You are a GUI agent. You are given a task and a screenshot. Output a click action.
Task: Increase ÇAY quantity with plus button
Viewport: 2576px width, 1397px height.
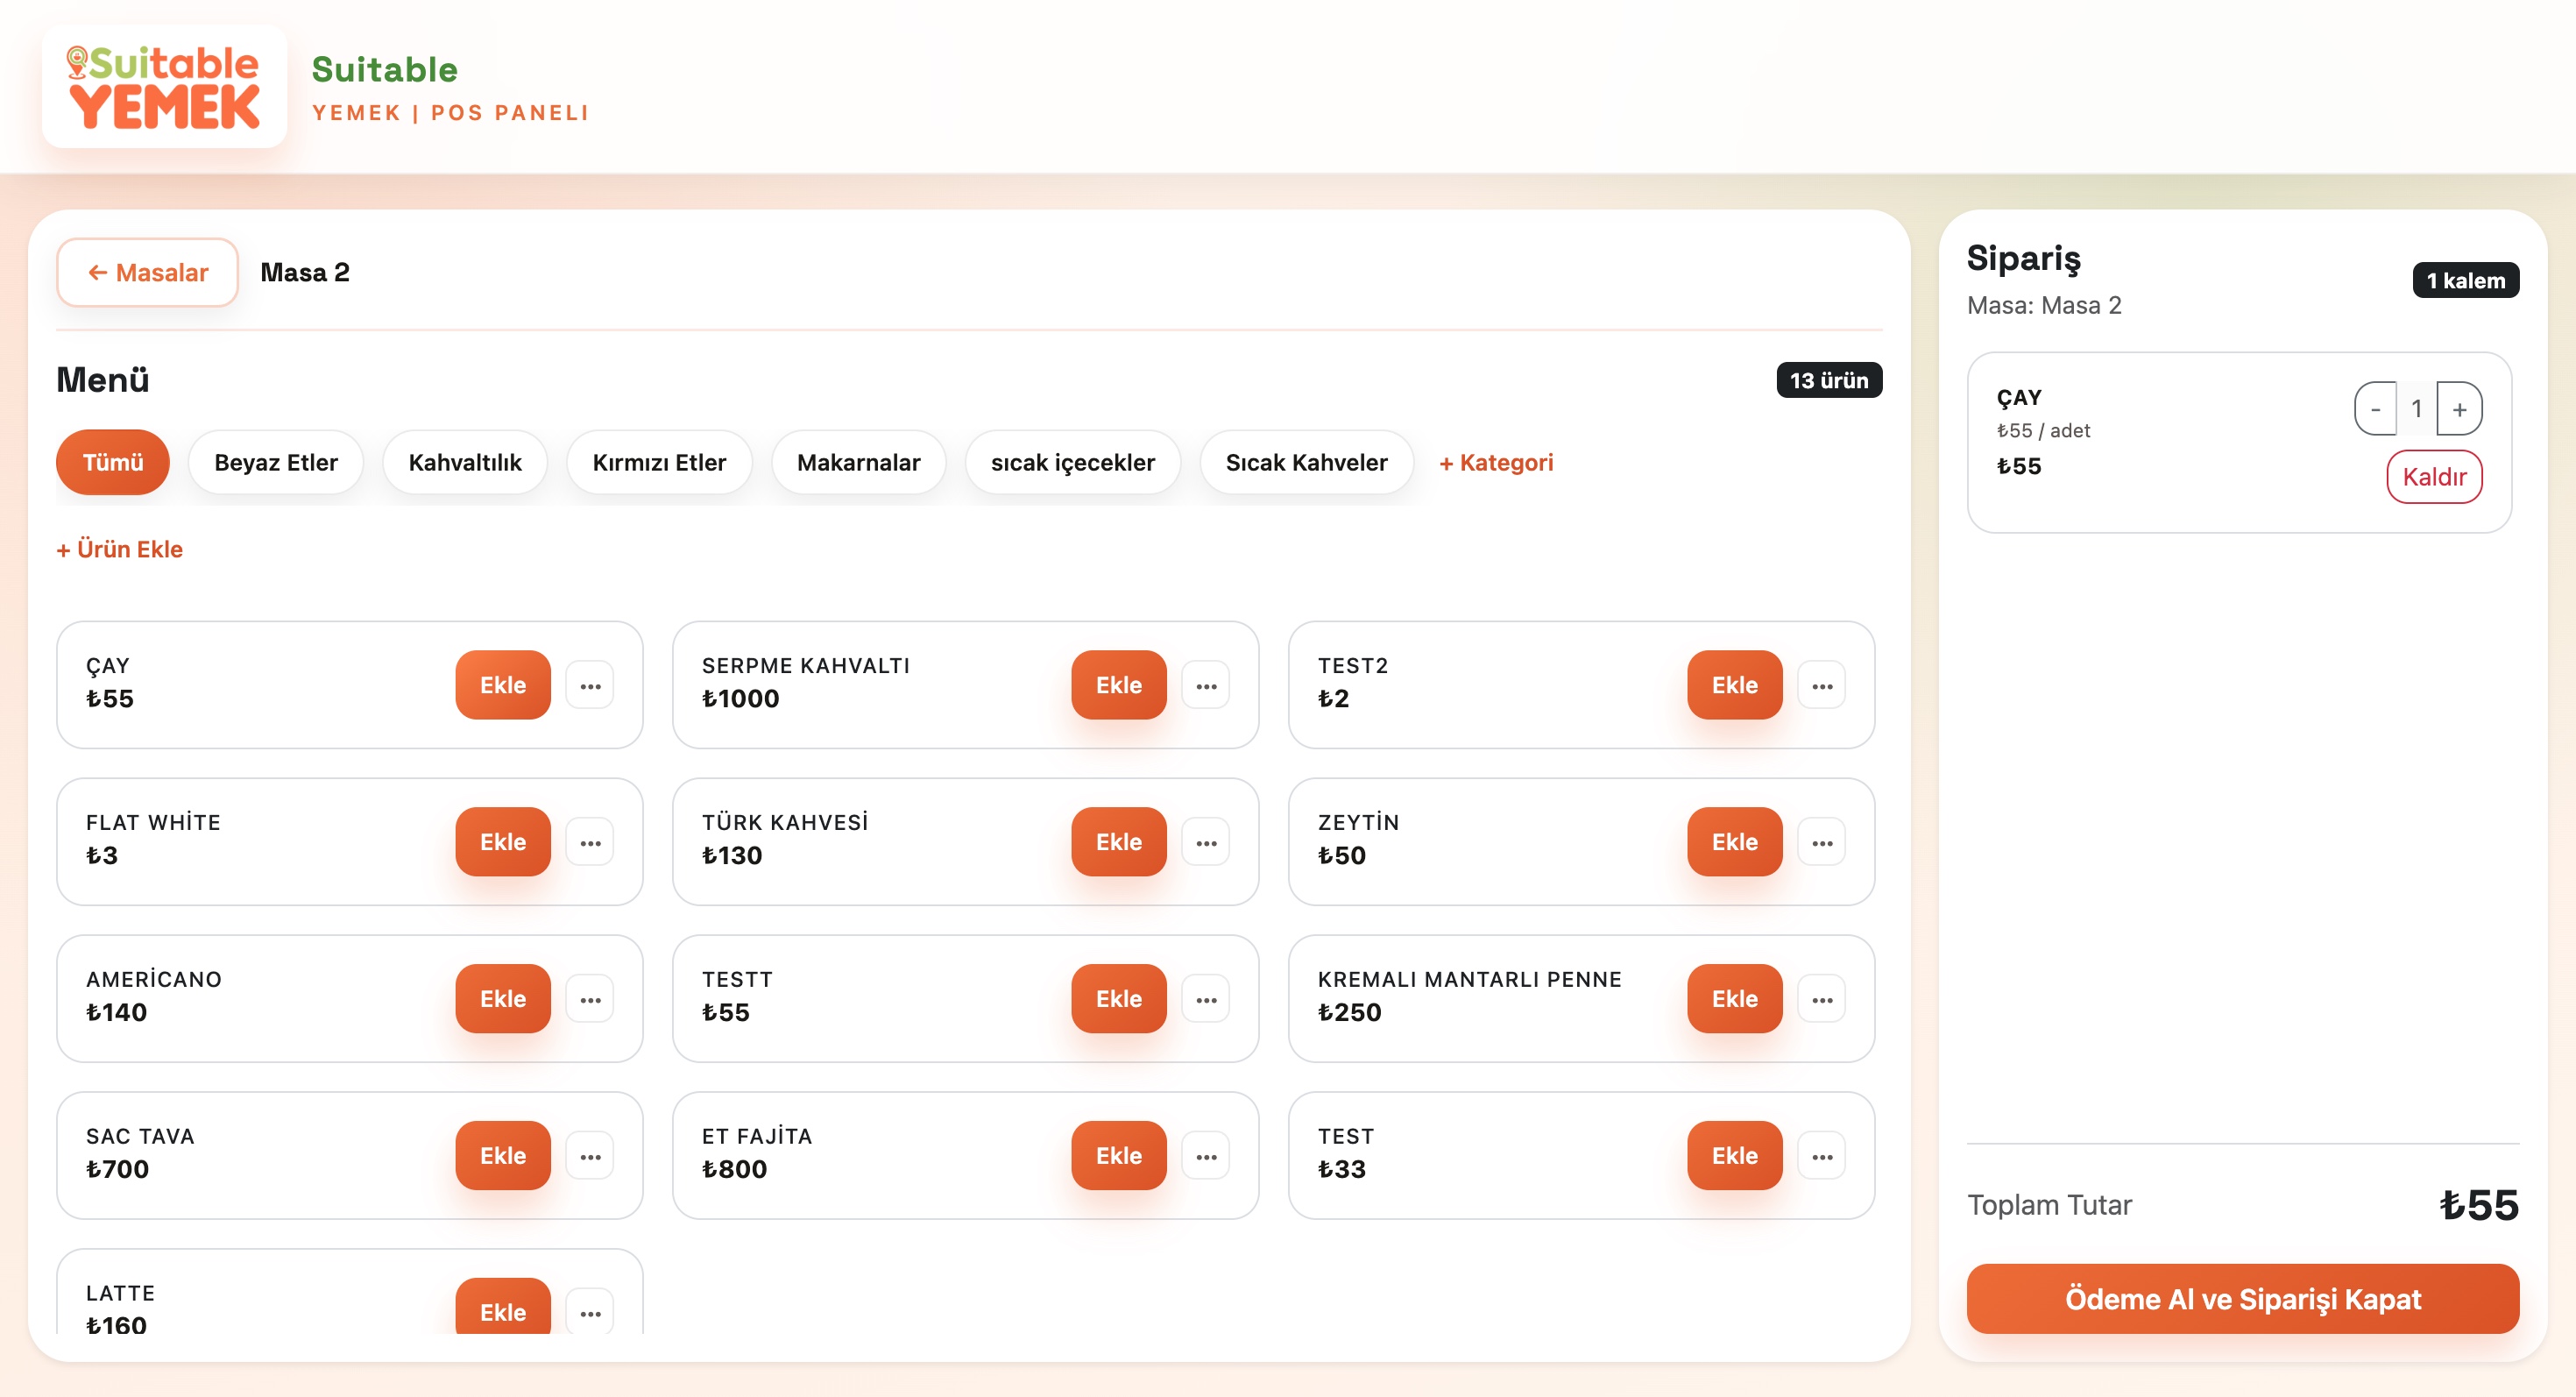2459,409
